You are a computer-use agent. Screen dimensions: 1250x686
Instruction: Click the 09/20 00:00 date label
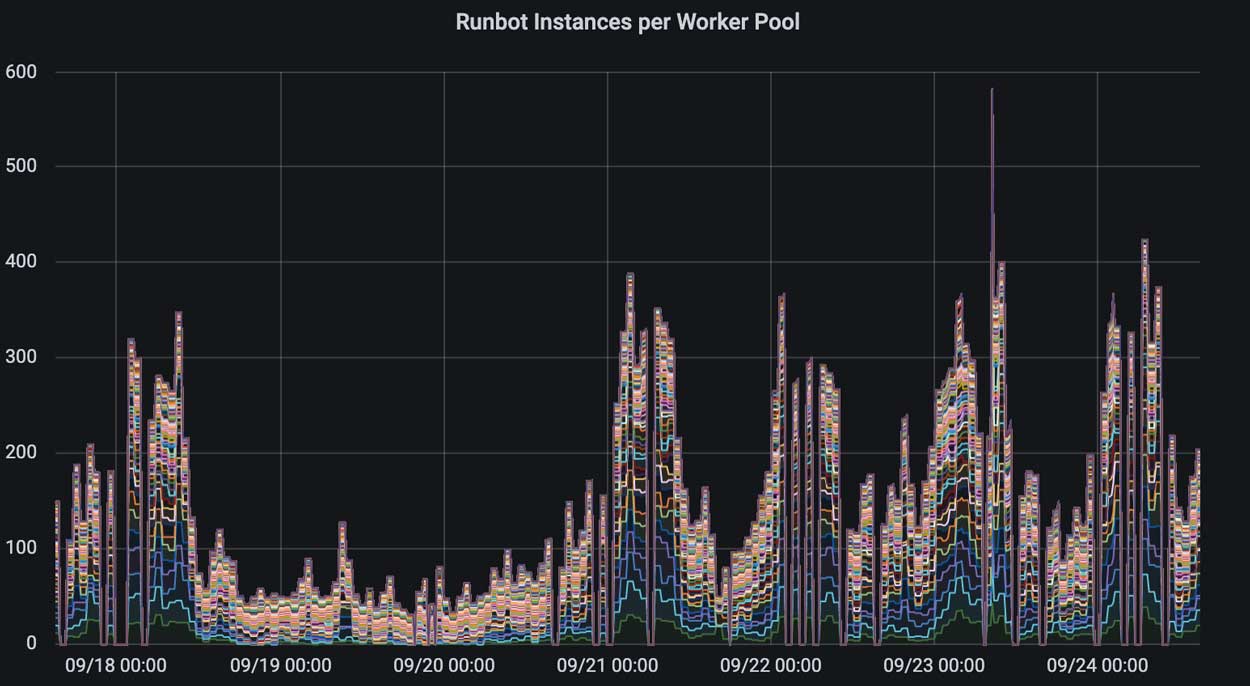click(x=444, y=665)
